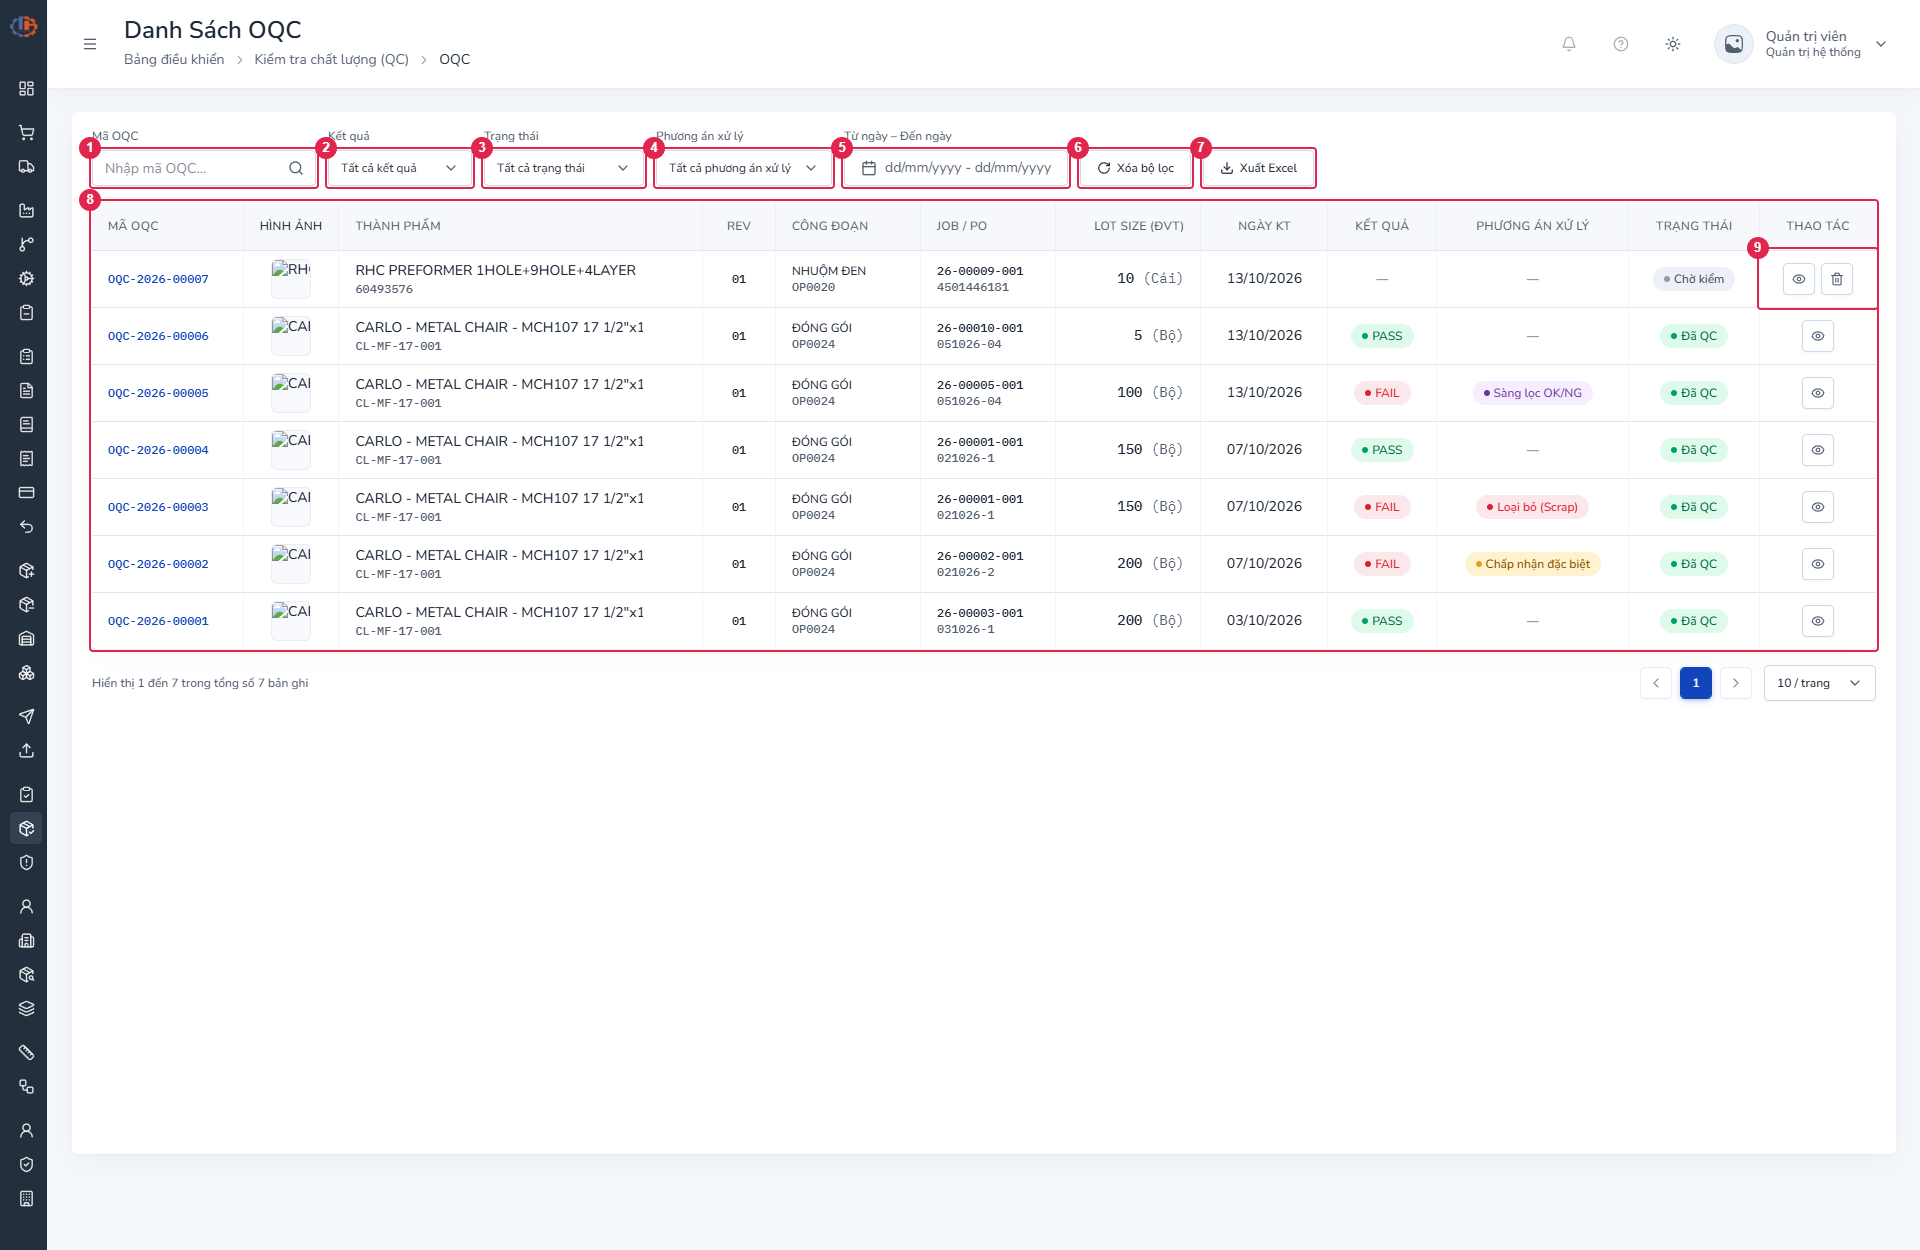Open the help question-mark icon

pos(1621,44)
